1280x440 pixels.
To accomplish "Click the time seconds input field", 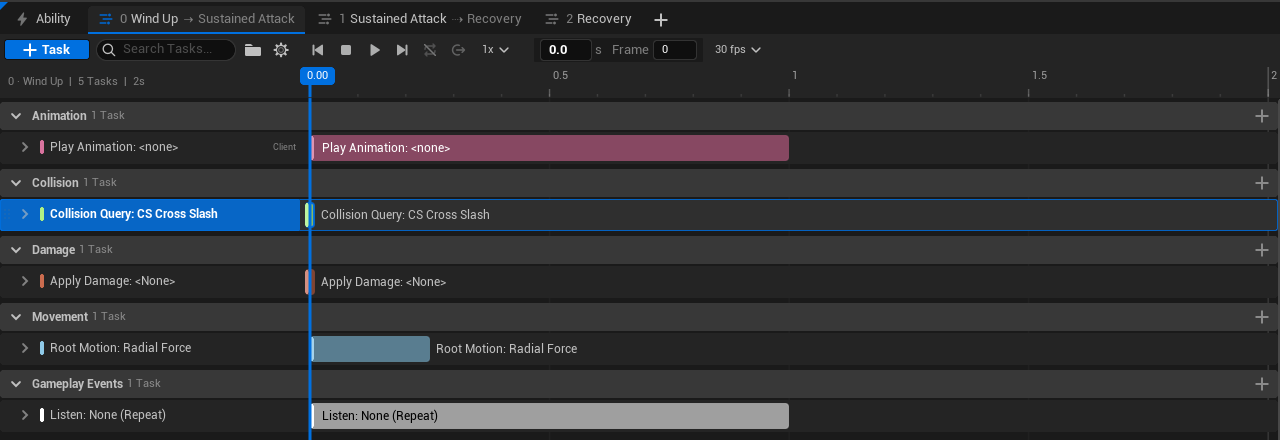I will point(565,50).
